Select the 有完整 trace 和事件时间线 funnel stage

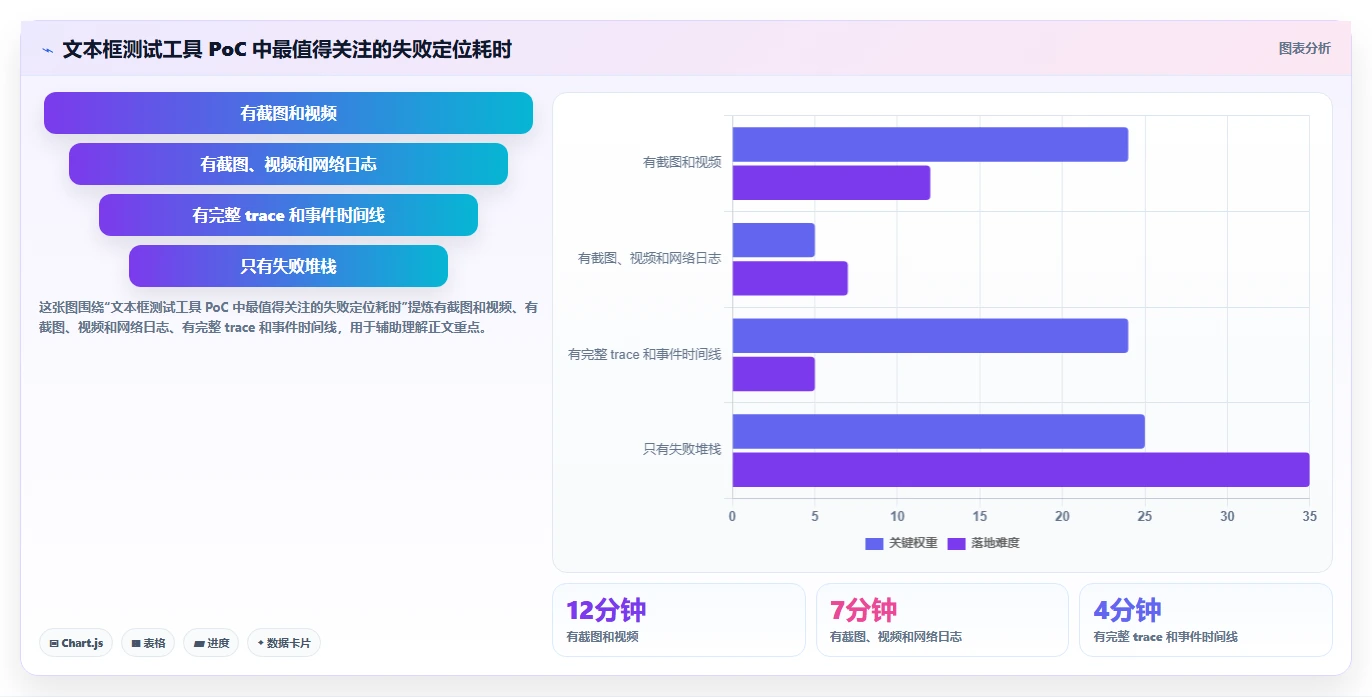pyautogui.click(x=288, y=215)
